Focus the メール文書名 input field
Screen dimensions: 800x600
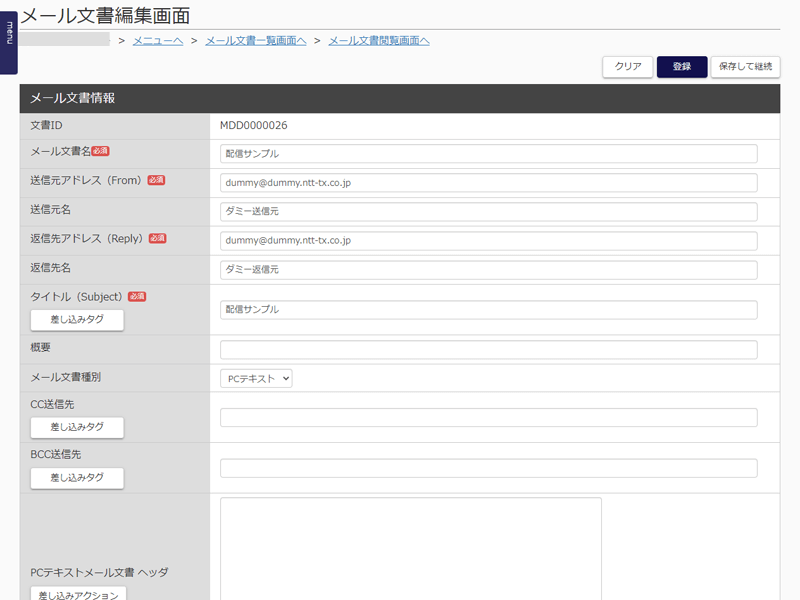click(488, 154)
